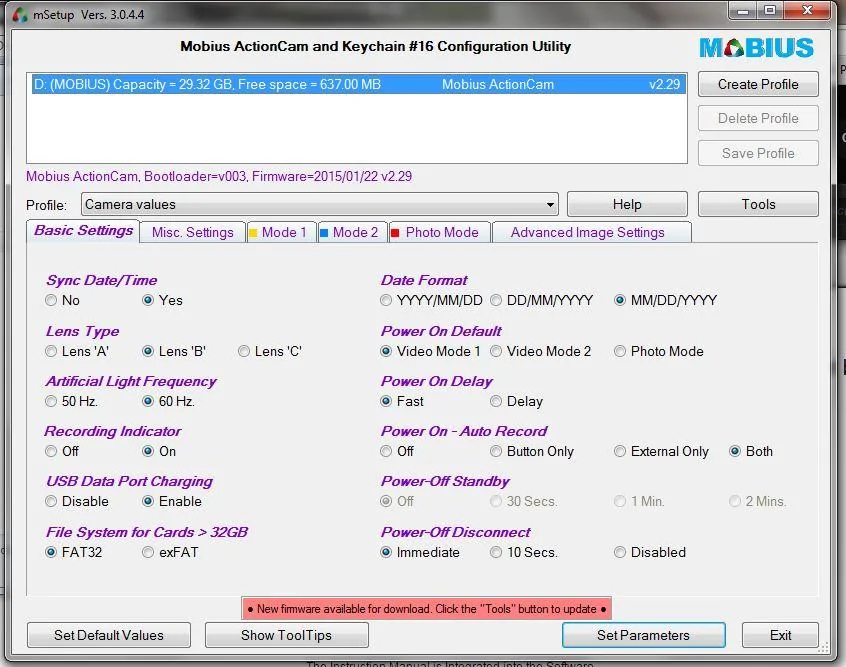The image size is (846, 667).
Task: Click the MOBIUS logo
Action: [x=756, y=47]
